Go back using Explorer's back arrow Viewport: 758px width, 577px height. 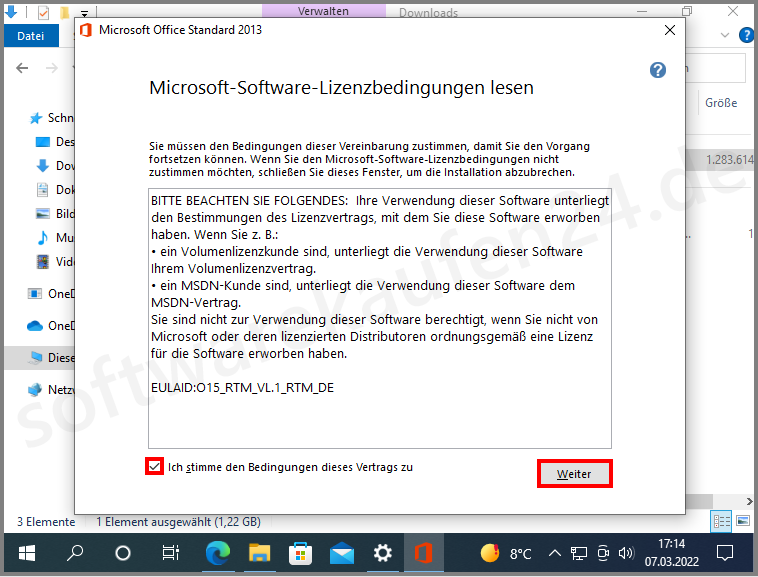pos(22,68)
